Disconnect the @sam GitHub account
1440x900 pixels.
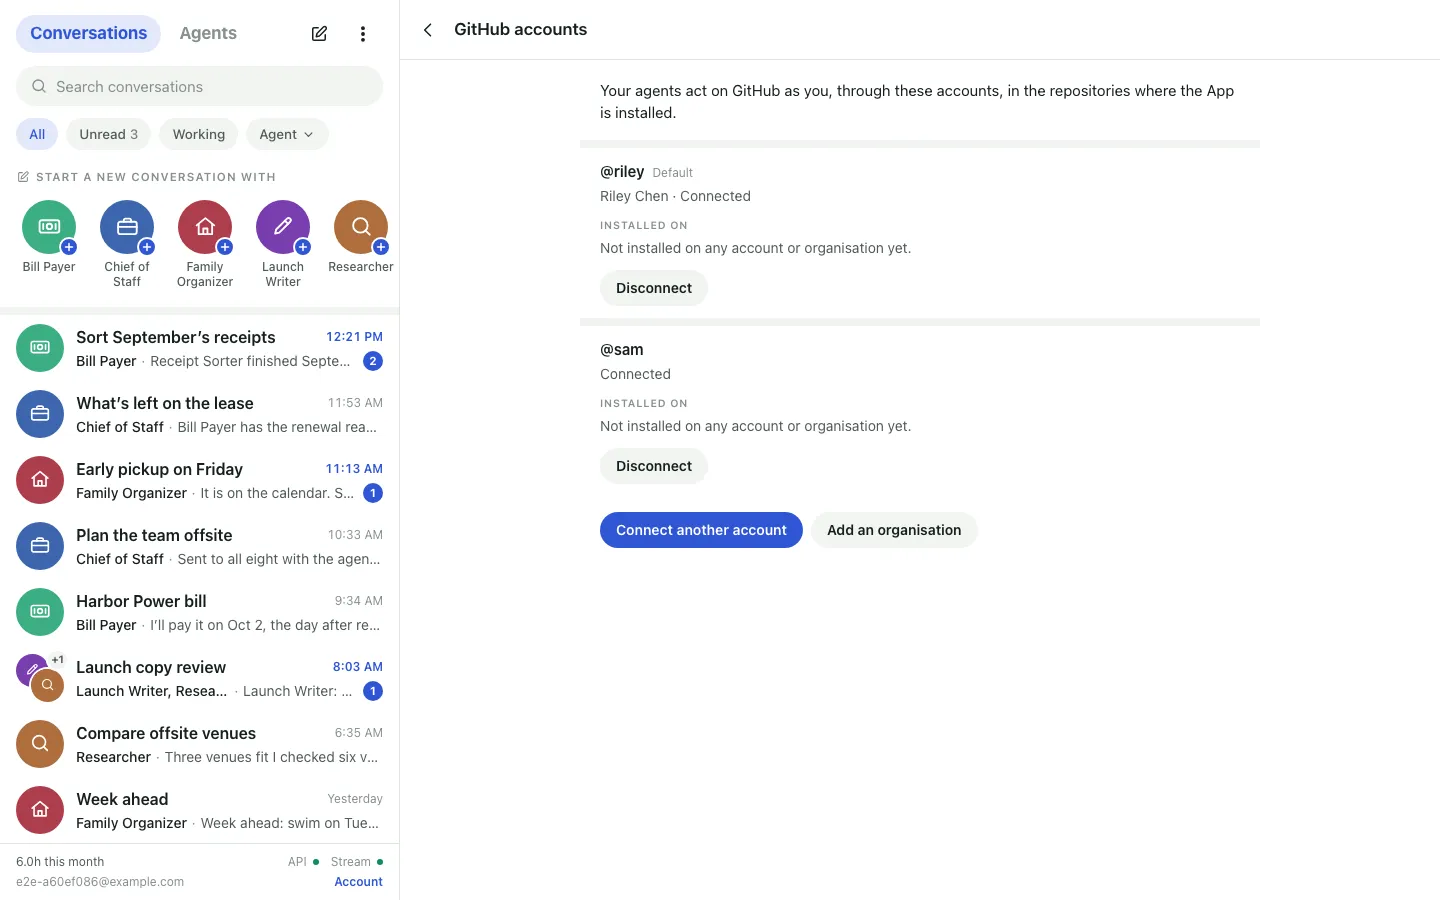(x=654, y=466)
